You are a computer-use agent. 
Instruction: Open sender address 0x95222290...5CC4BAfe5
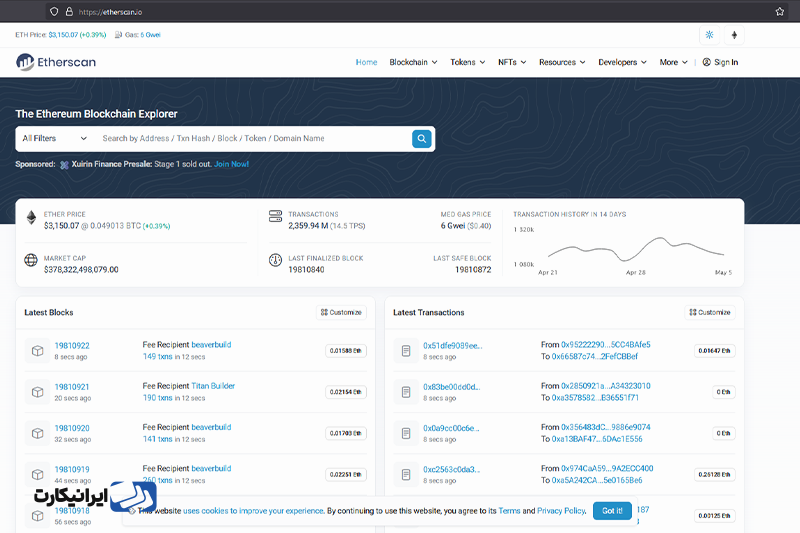[606, 345]
